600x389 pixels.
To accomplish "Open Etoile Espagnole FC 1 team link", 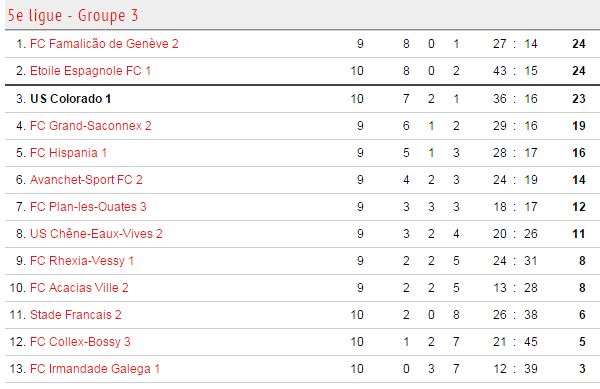I will click(90, 71).
